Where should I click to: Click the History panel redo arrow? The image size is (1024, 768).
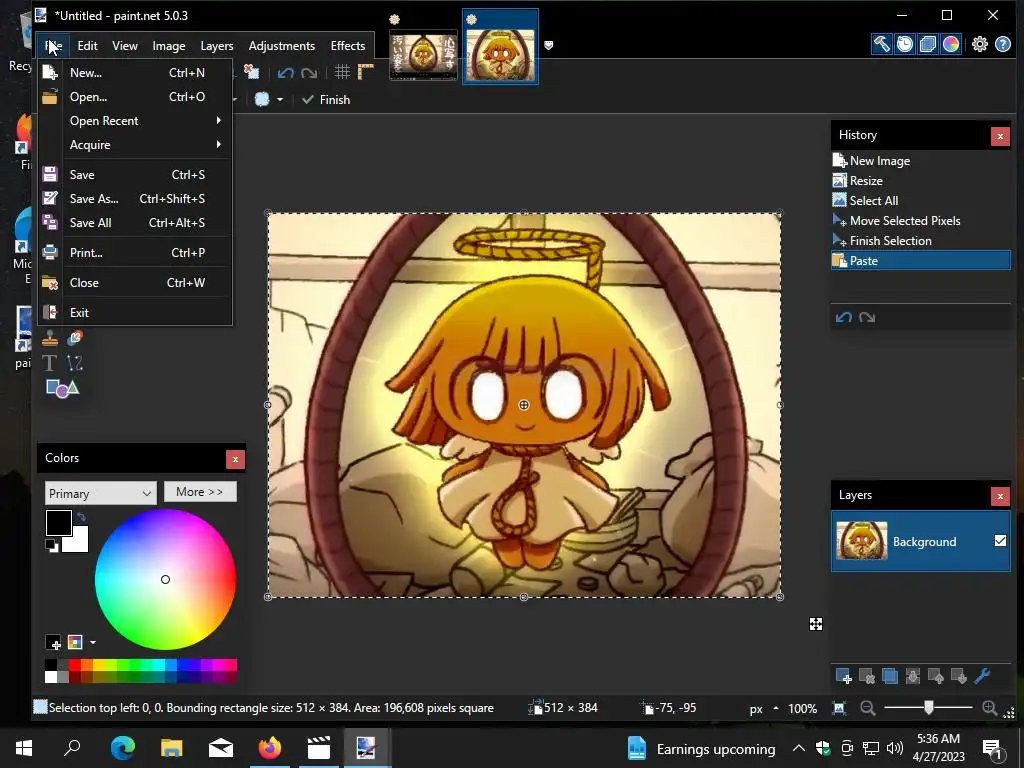(x=867, y=317)
